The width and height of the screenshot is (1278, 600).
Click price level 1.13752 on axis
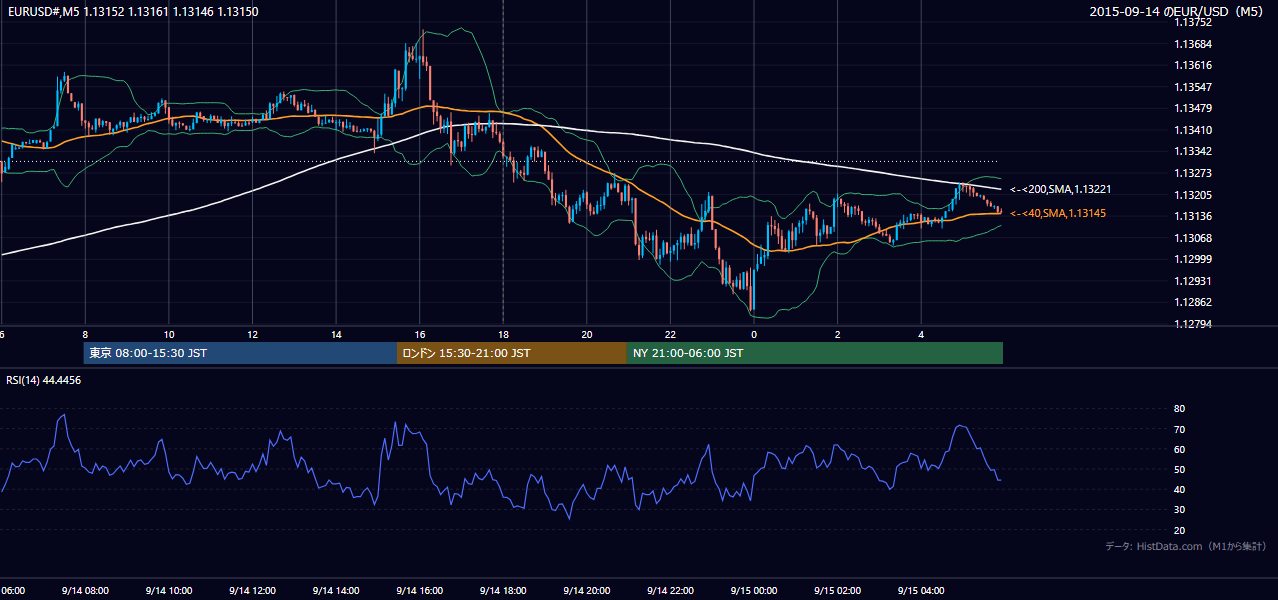click(1195, 23)
